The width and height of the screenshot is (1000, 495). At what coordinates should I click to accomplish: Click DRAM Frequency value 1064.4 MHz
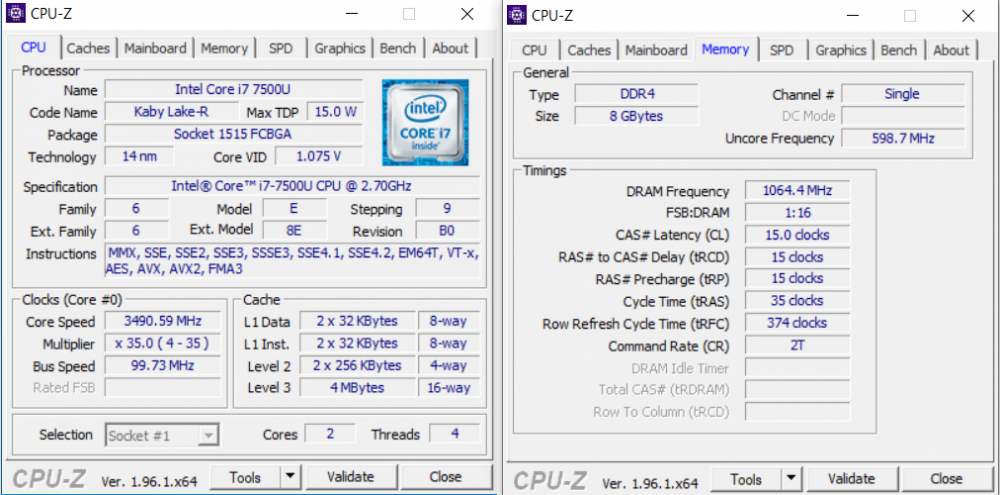797,191
